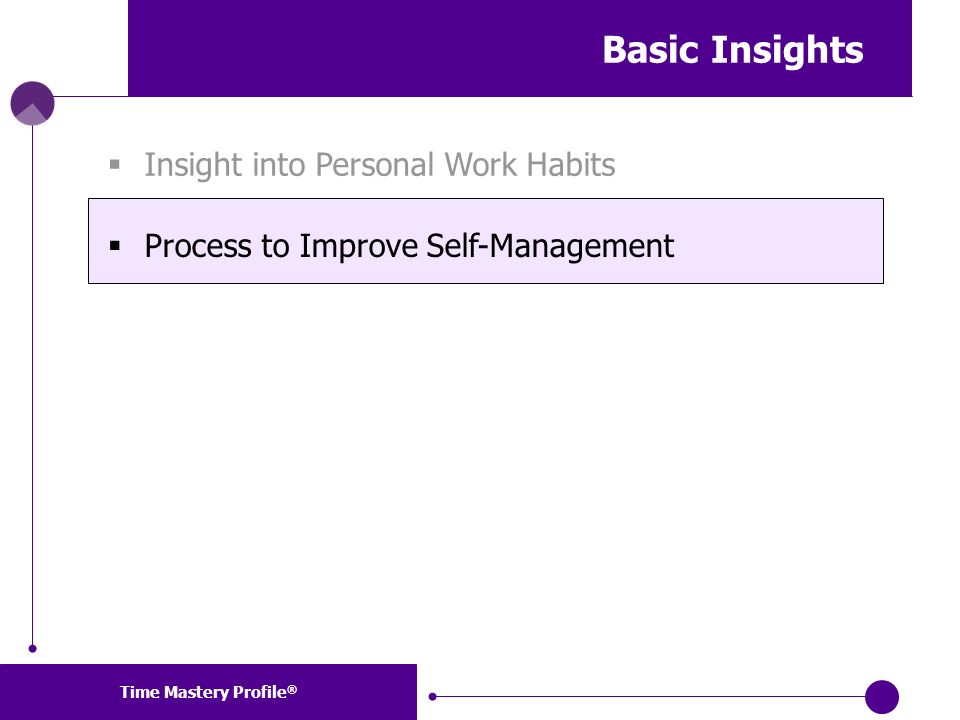The image size is (960, 720).
Task: Click the Time Mastery Profile footer label
Action: [208, 692]
